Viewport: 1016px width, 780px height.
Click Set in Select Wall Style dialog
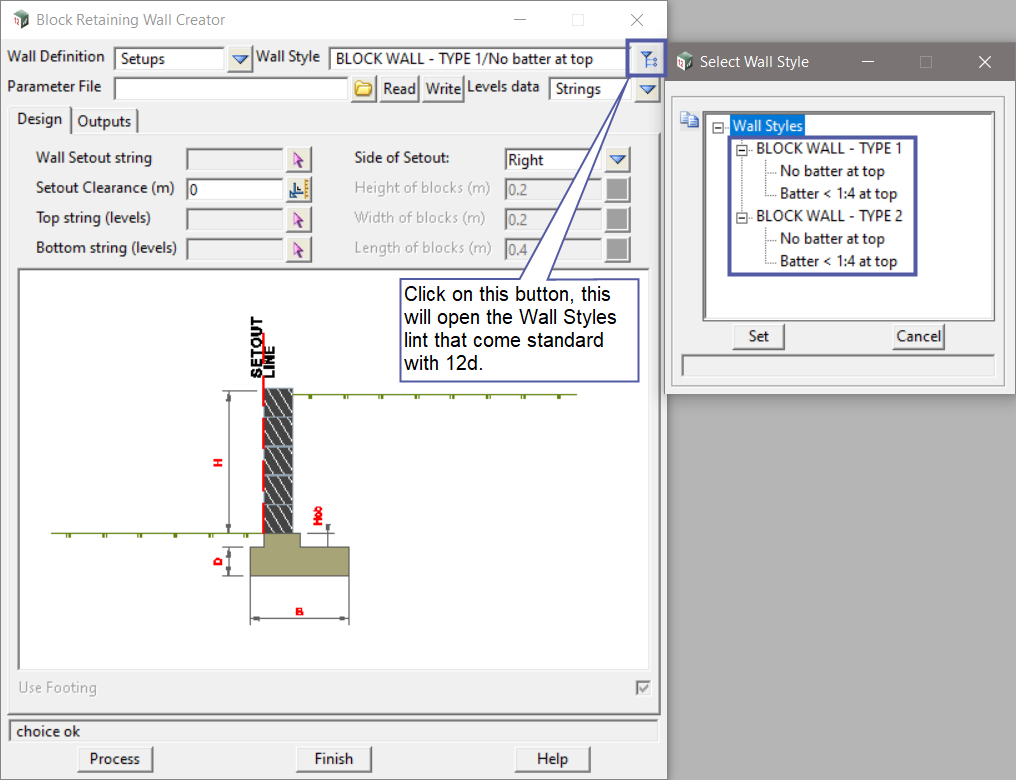pyautogui.click(x=758, y=336)
